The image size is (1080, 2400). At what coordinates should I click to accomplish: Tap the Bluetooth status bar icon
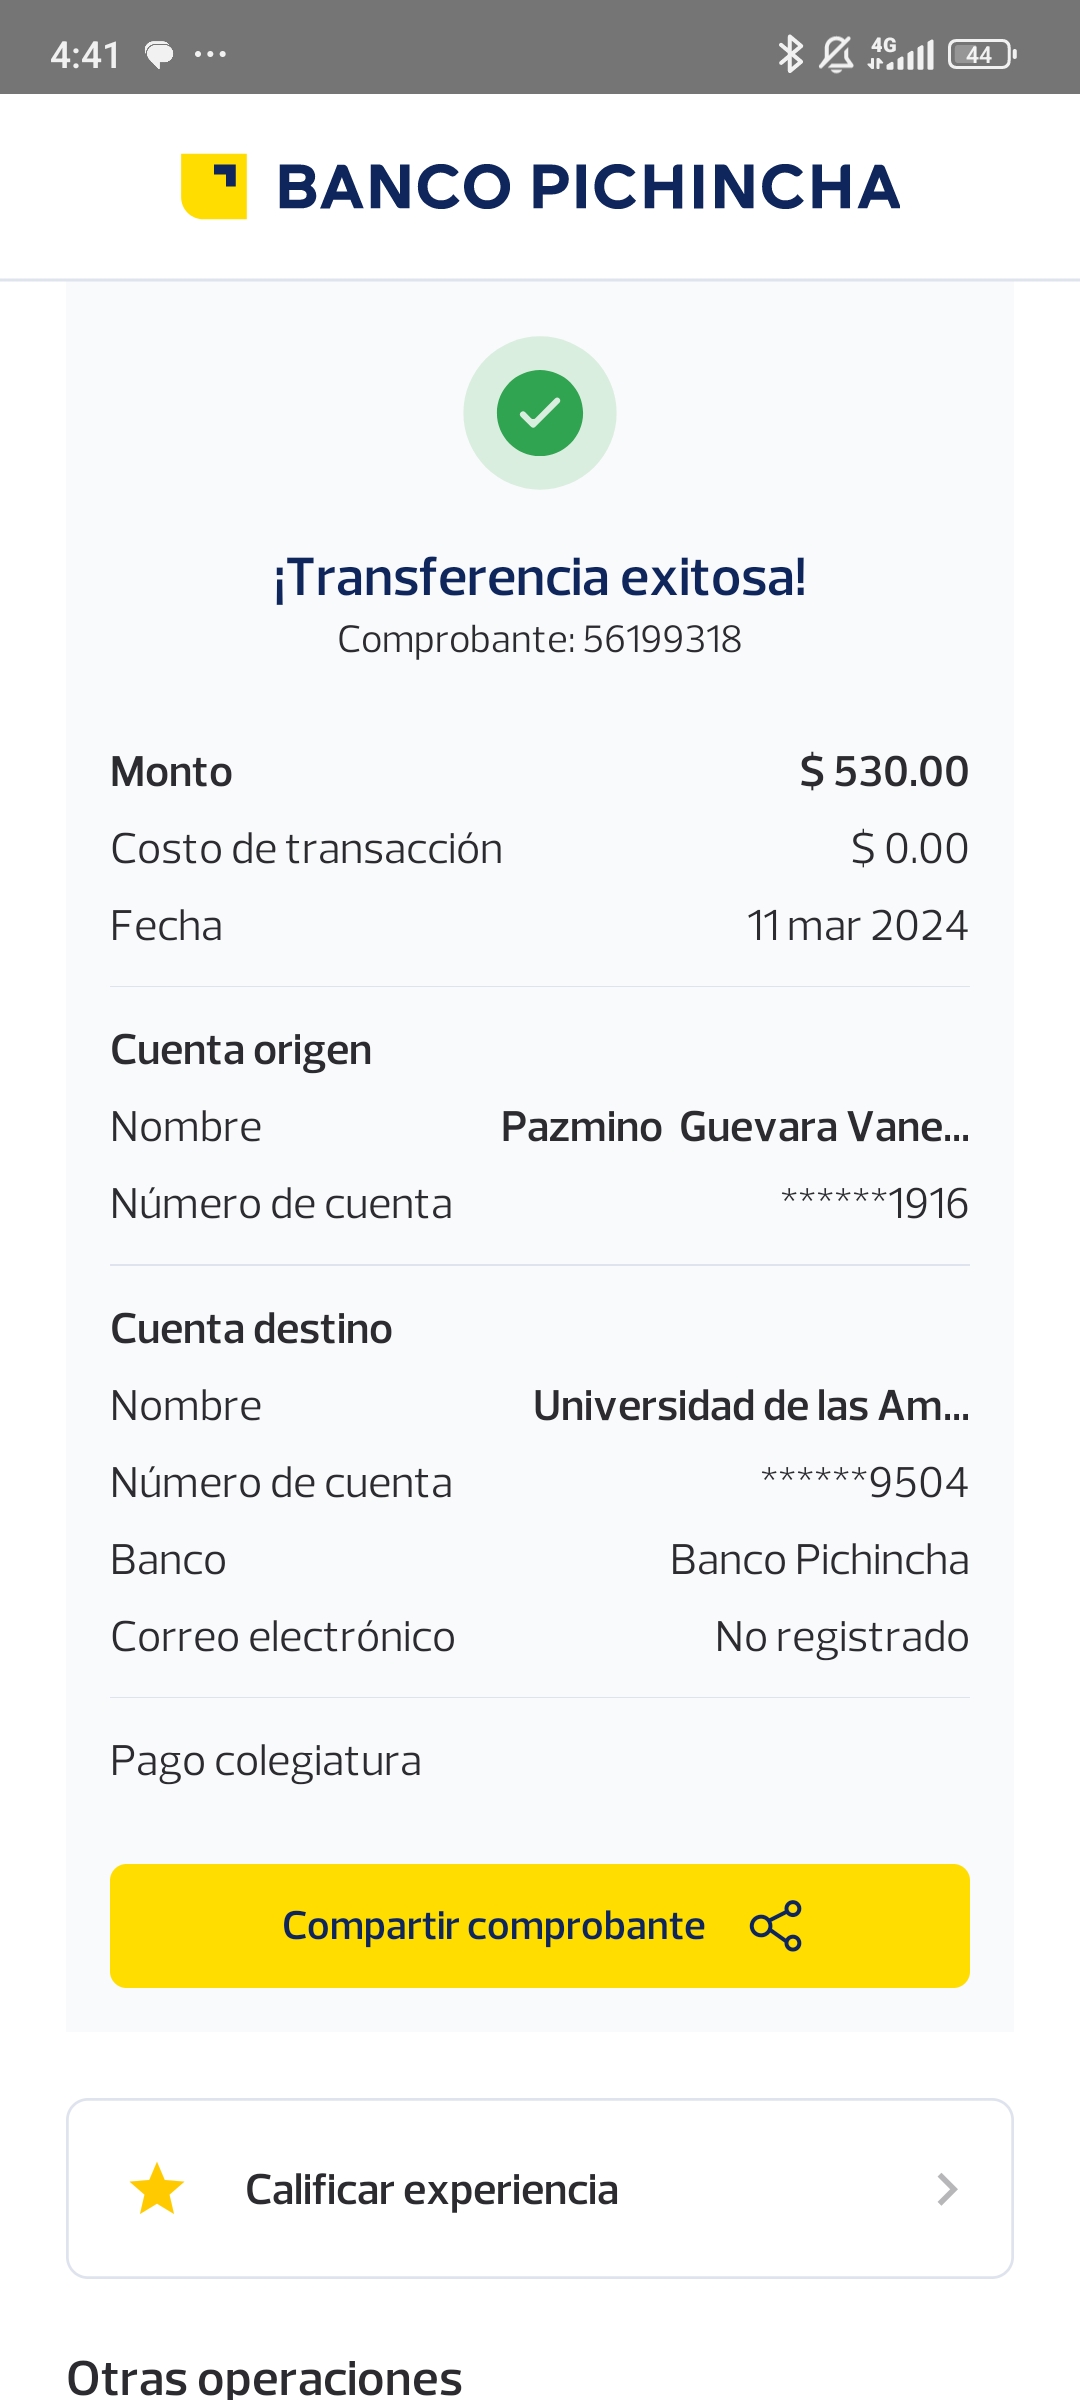[x=790, y=54]
